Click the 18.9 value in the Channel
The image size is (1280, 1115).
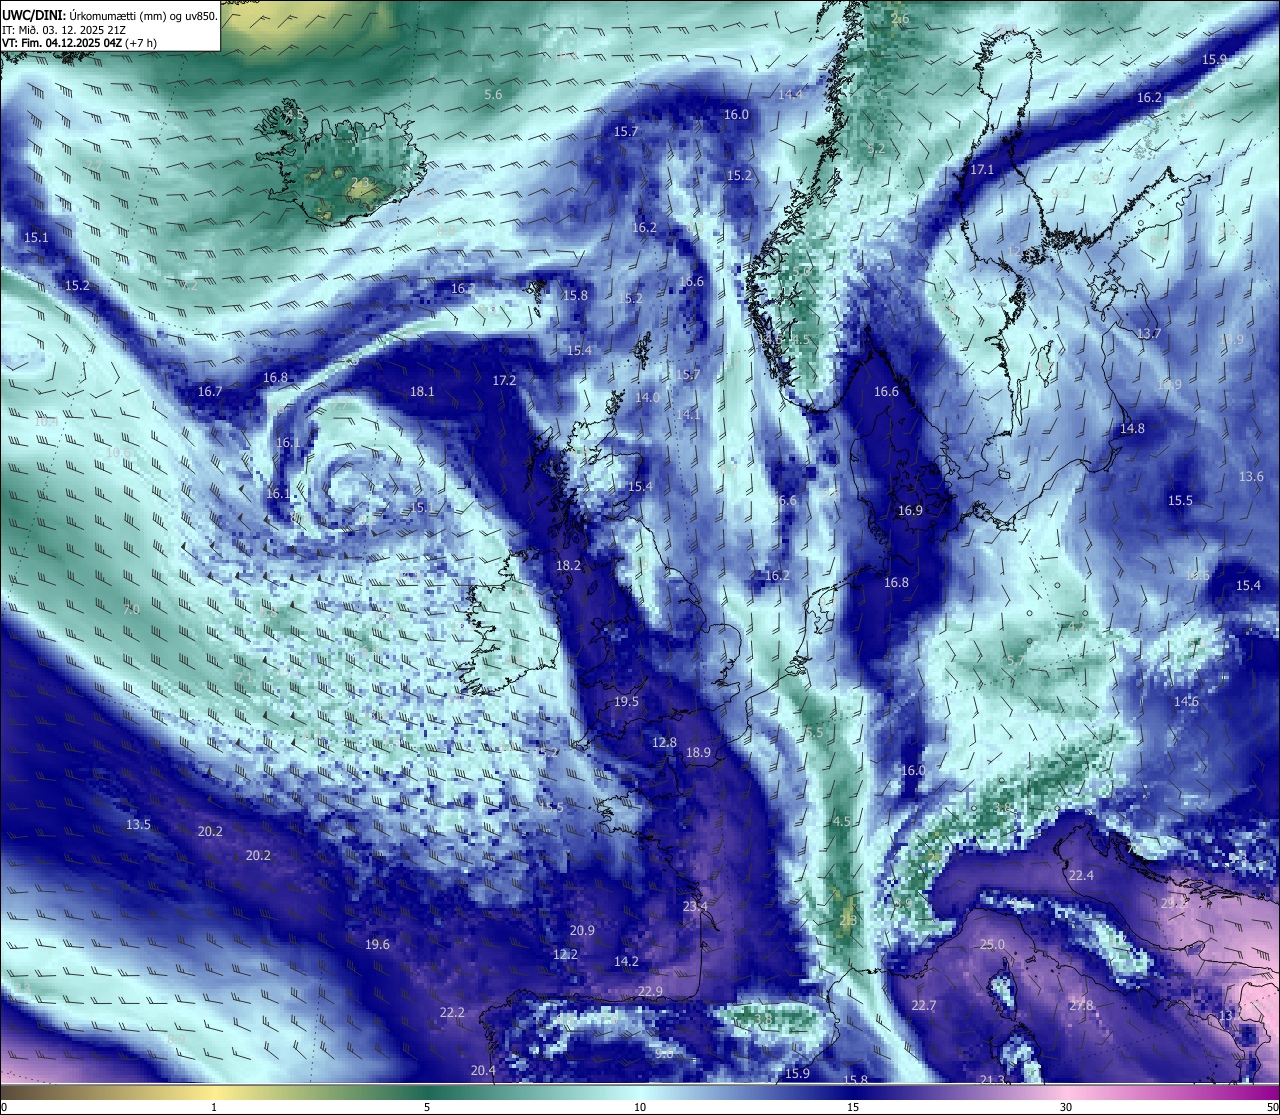tap(698, 753)
